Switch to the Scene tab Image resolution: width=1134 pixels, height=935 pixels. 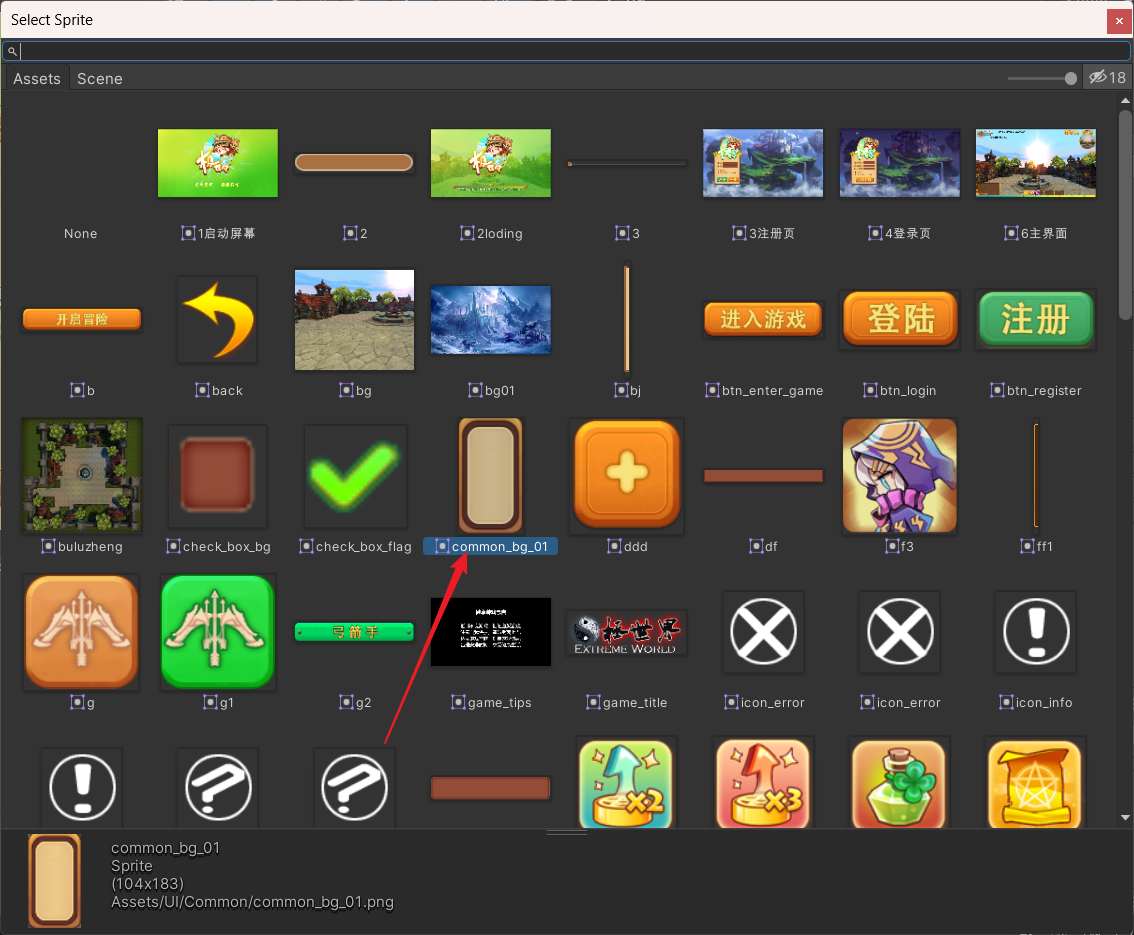click(x=100, y=79)
